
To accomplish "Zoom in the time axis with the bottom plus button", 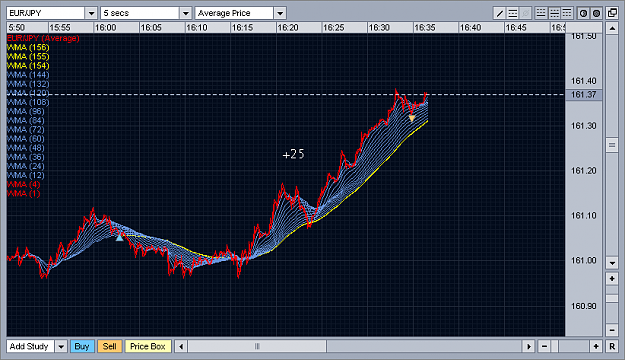I will pyautogui.click(x=596, y=346).
